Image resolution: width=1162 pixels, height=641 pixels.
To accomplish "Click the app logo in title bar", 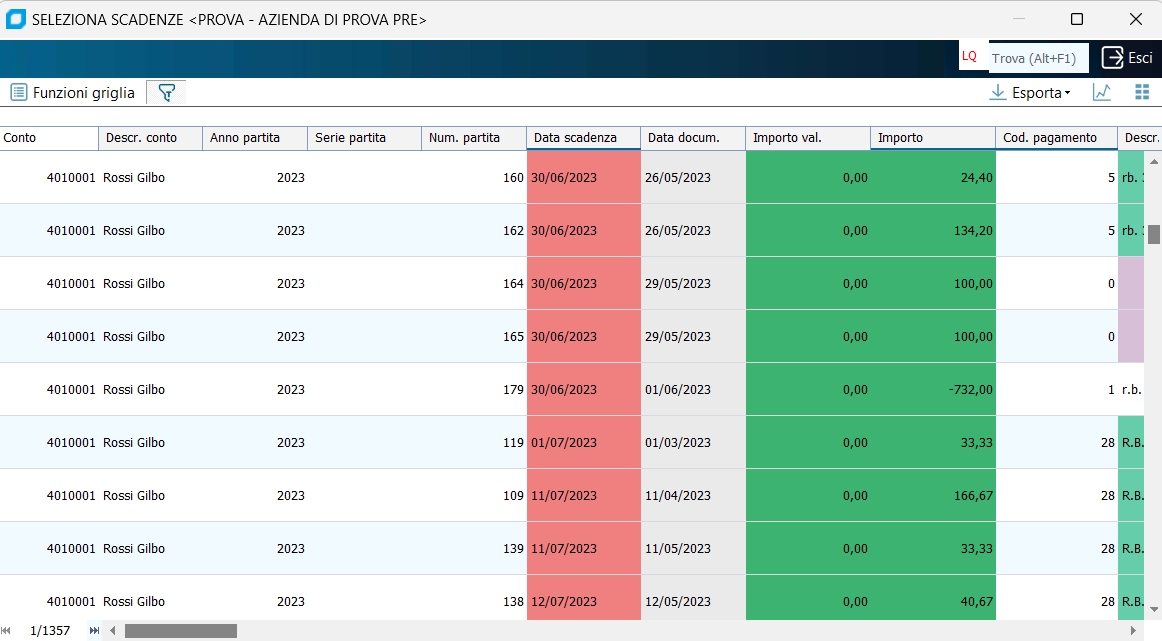I will [16, 19].
